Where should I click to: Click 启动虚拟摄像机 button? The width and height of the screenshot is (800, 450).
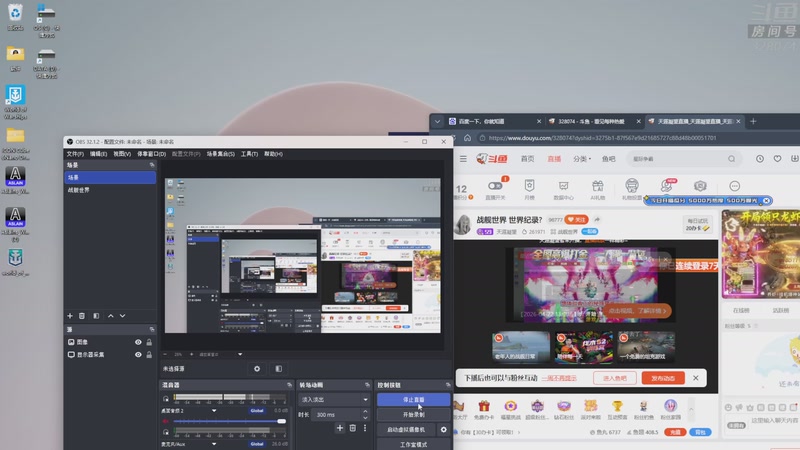click(x=406, y=430)
